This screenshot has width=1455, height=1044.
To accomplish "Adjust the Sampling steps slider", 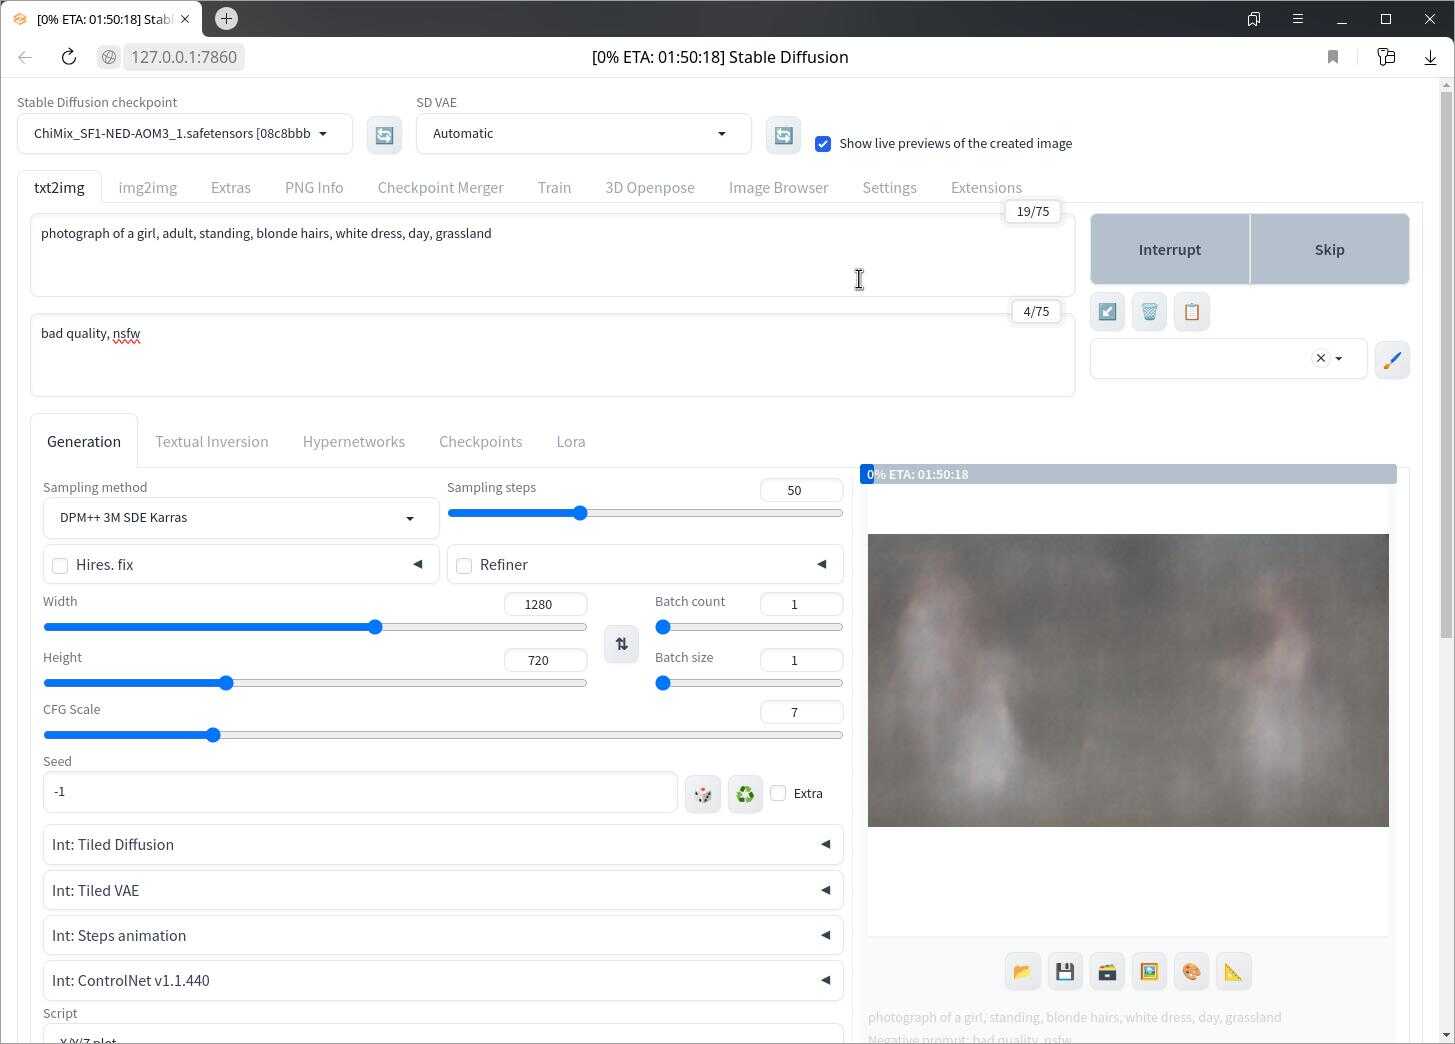I will (x=645, y=513).
